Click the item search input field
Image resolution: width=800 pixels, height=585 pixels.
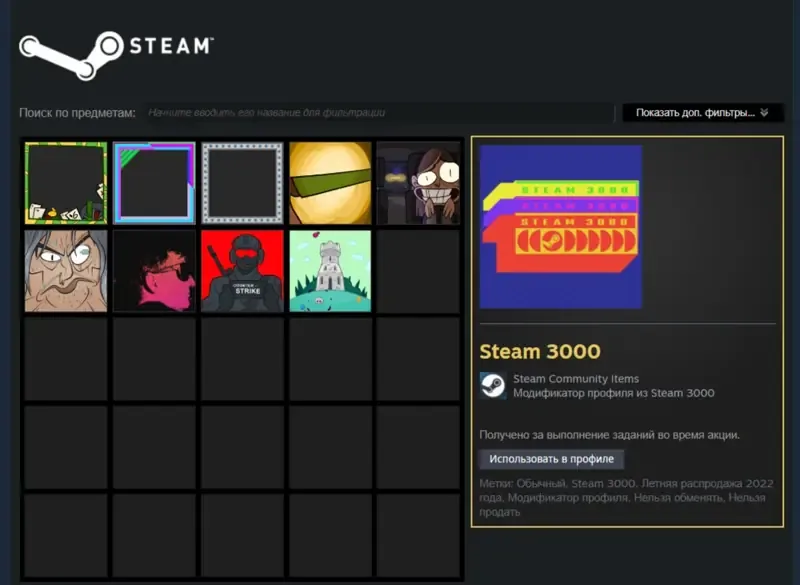coord(378,113)
